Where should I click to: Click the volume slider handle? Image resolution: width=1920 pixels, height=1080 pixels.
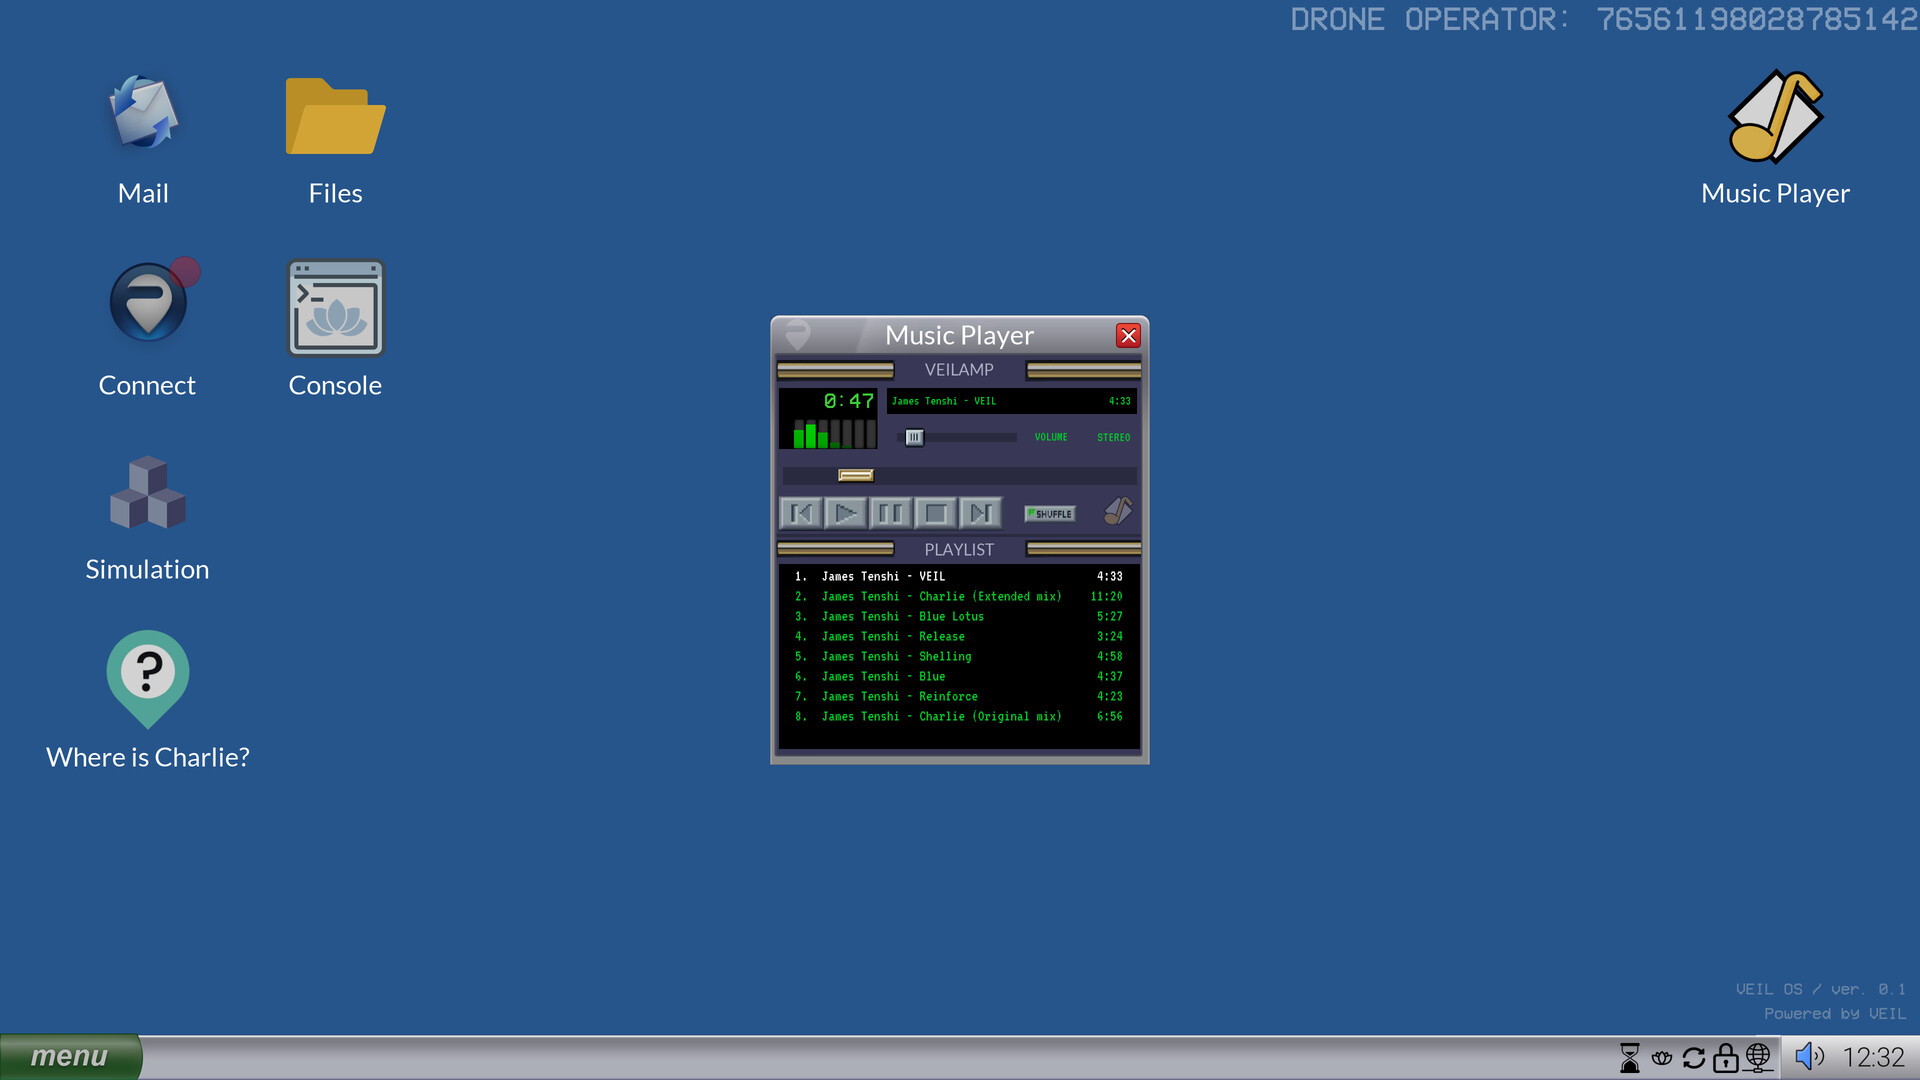914,438
